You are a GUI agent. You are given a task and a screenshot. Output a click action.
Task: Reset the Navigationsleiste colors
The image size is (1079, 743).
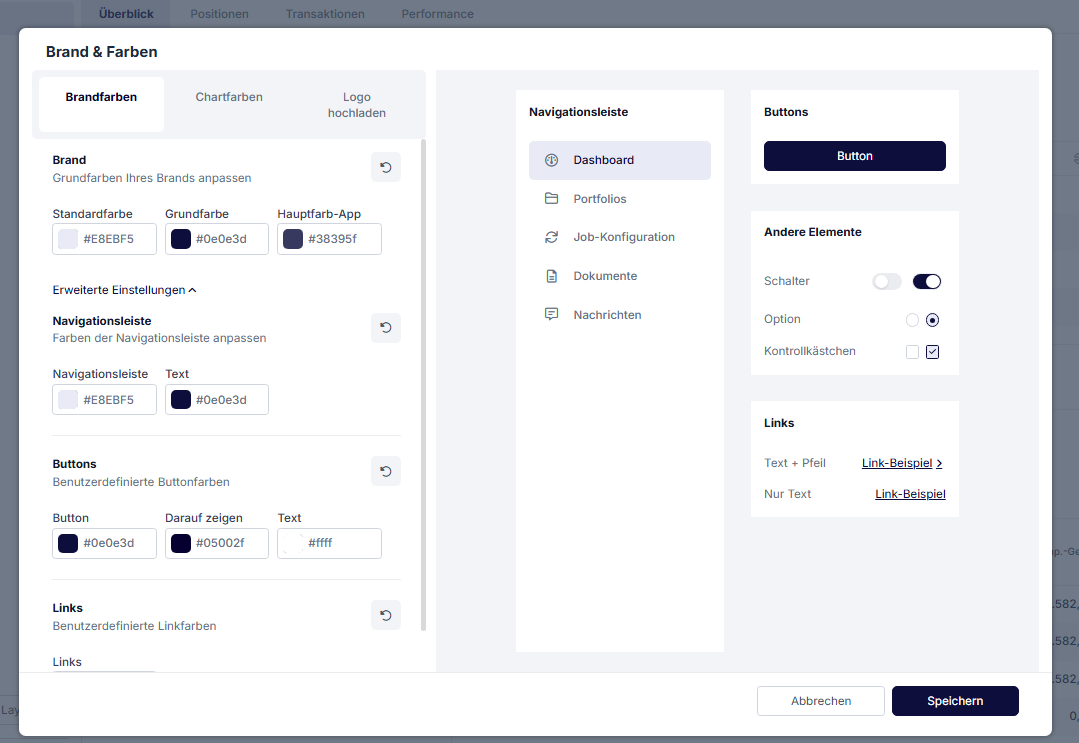[x=385, y=328]
